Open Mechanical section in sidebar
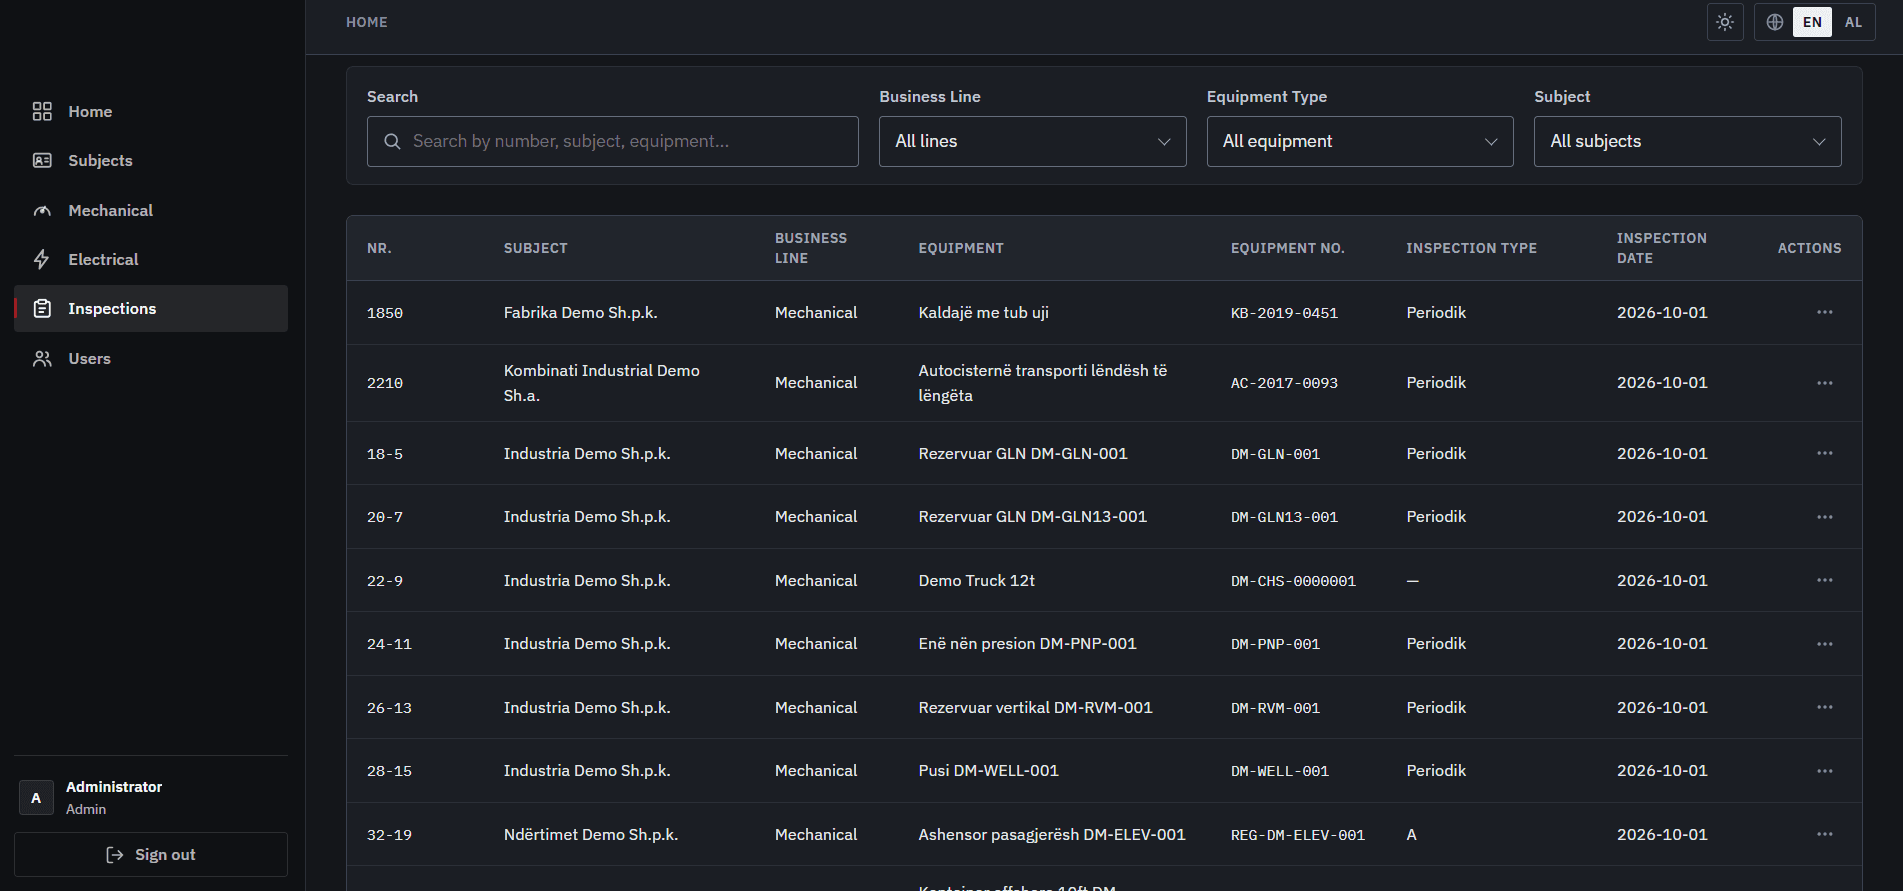This screenshot has height=891, width=1903. click(151, 211)
